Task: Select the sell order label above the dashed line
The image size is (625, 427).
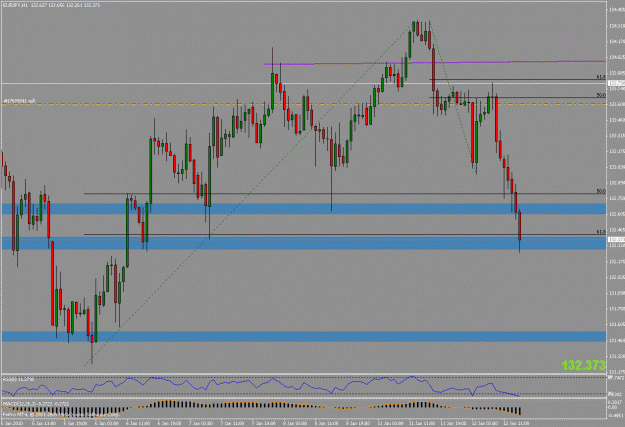Action: pos(19,101)
